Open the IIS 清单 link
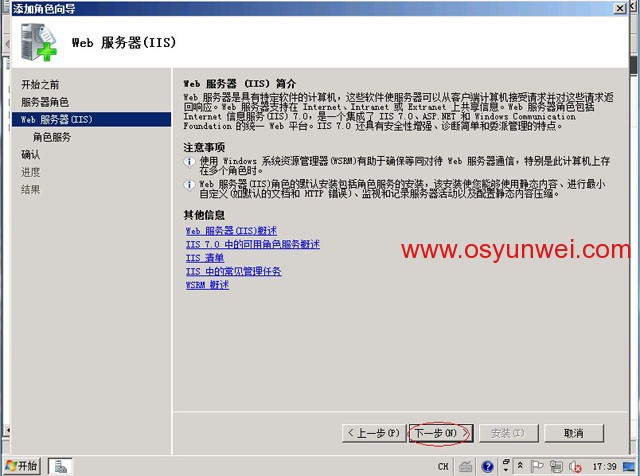The image size is (640, 476). click(x=205, y=258)
